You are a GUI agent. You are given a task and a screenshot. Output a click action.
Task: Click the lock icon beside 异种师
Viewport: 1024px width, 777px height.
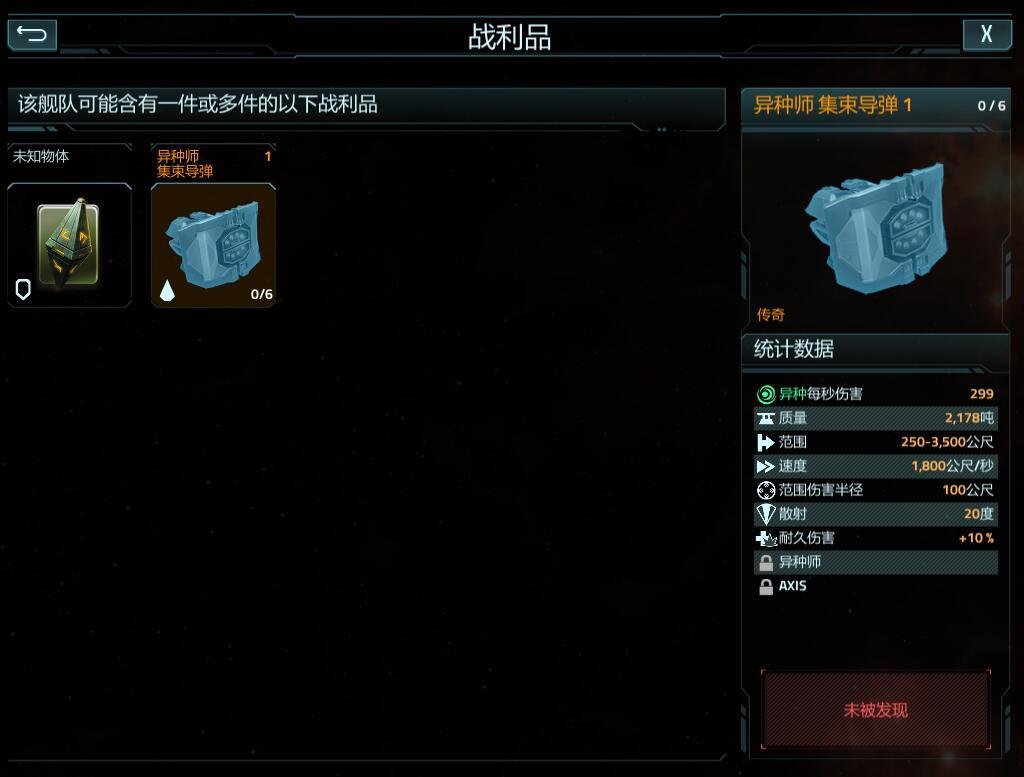tap(765, 562)
